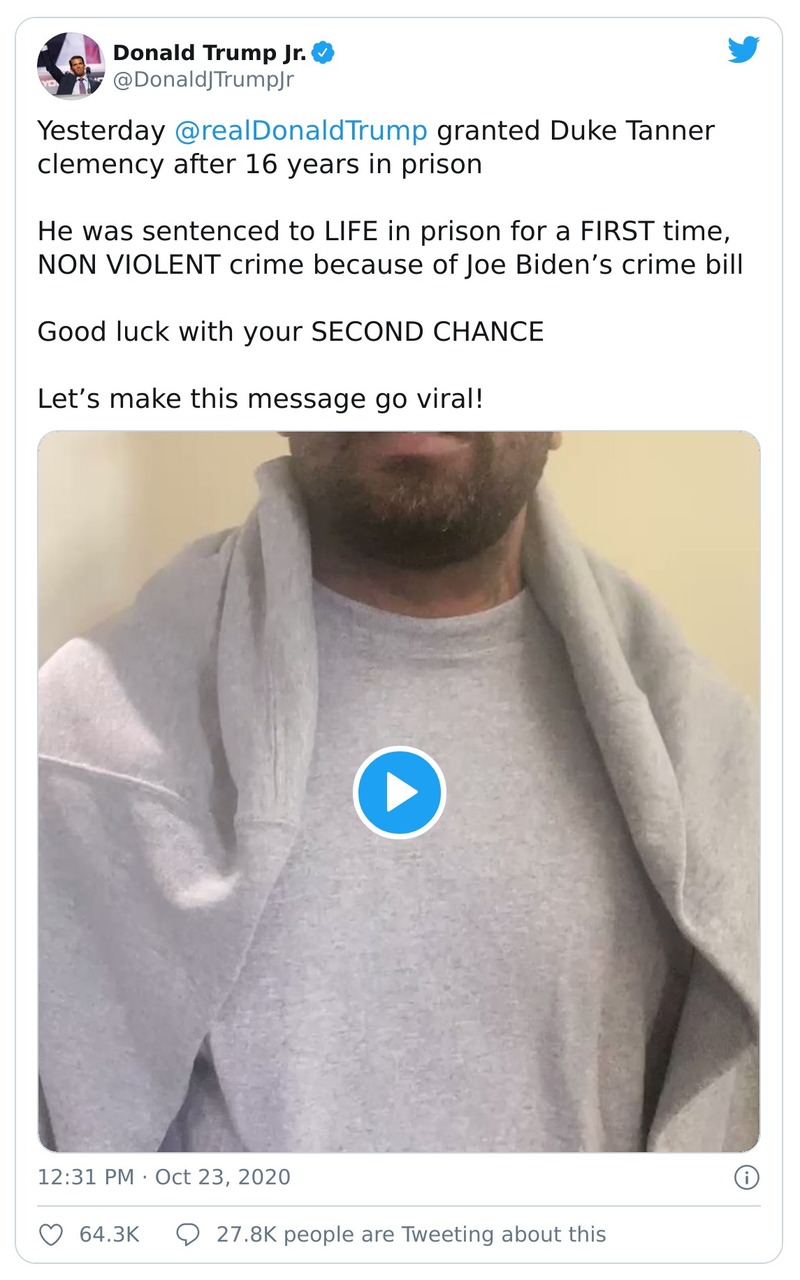The height and width of the screenshot is (1280, 800).
Task: Click the verified badge next to Donald Trump Jr.
Action: coord(321,54)
